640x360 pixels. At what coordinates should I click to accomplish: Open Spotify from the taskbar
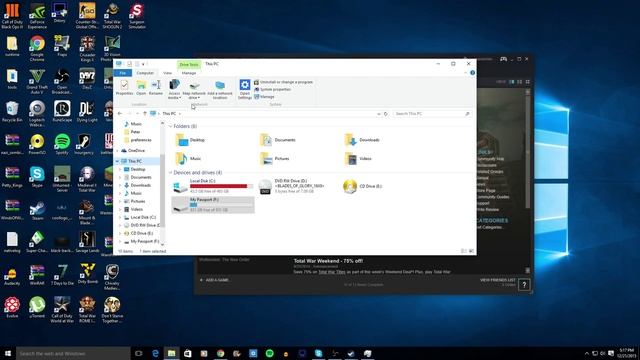click(269, 353)
